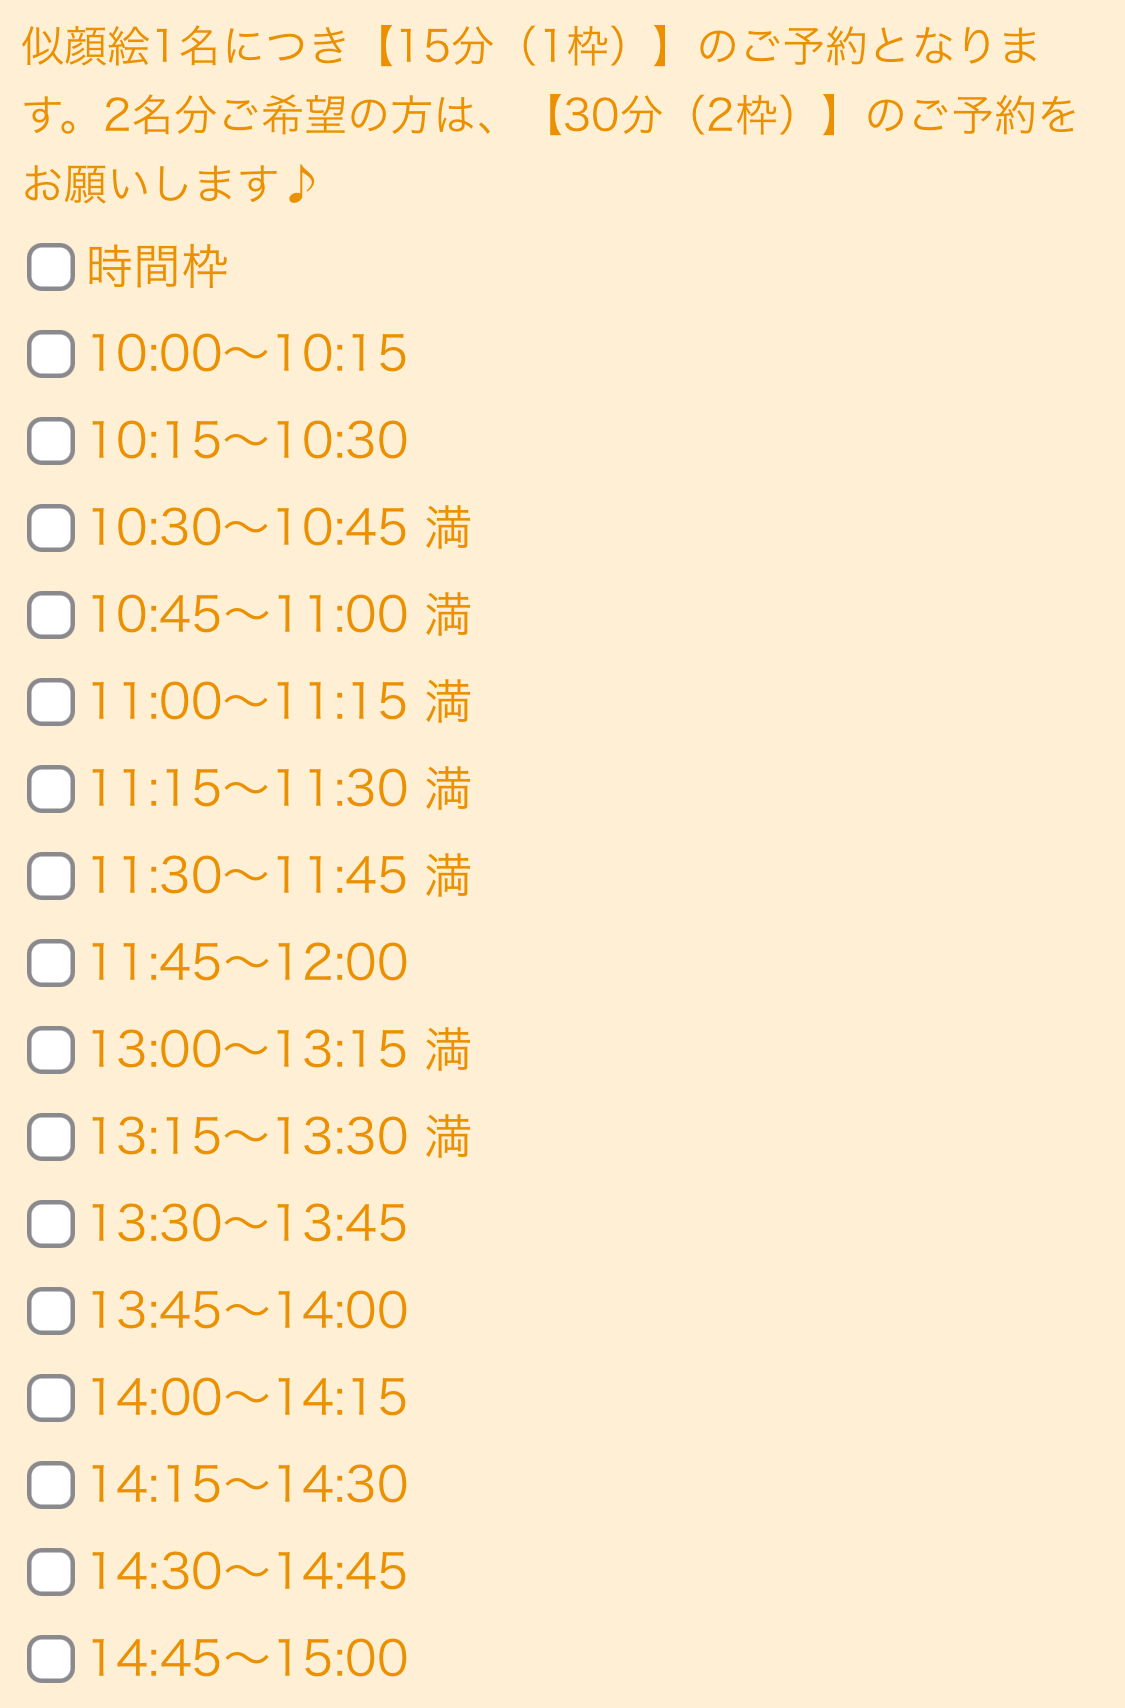Toggle the 13:00〜13:15 満 checkbox

click(51, 1050)
